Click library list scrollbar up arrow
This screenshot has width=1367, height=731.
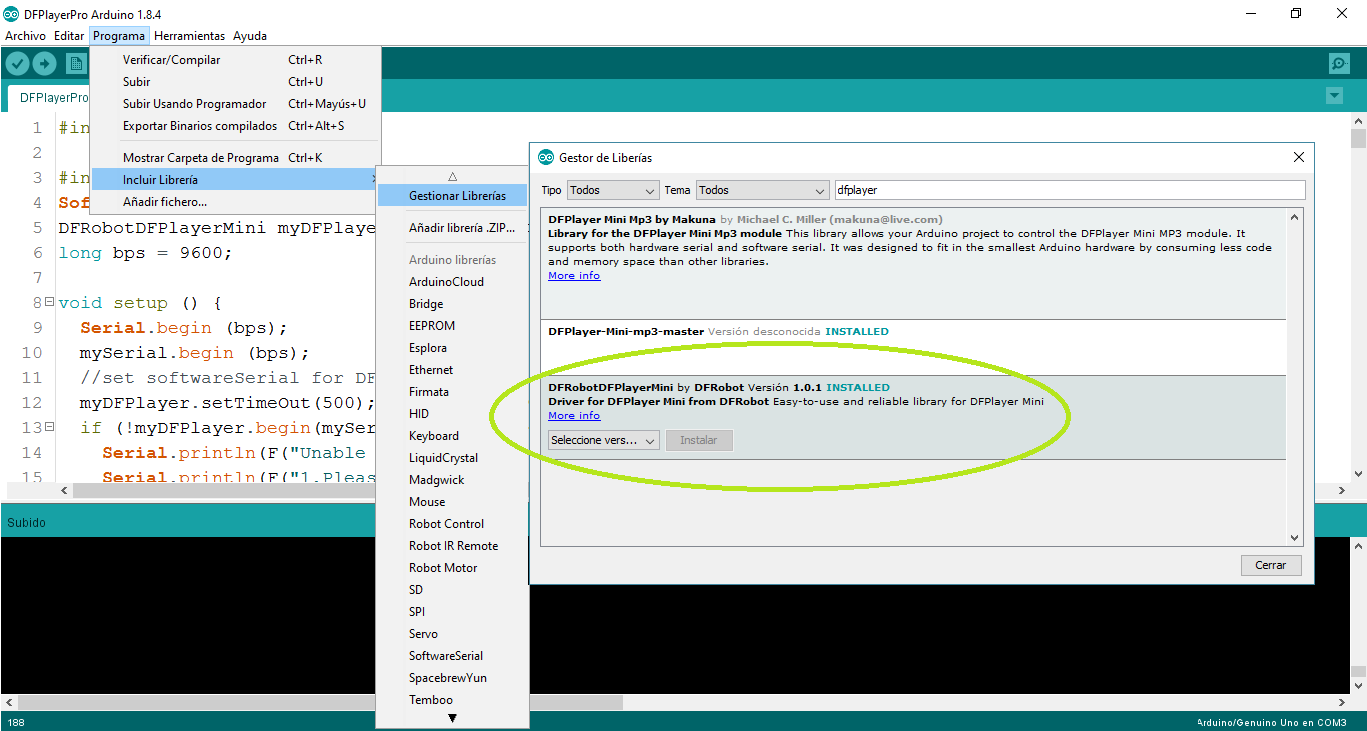1295,217
